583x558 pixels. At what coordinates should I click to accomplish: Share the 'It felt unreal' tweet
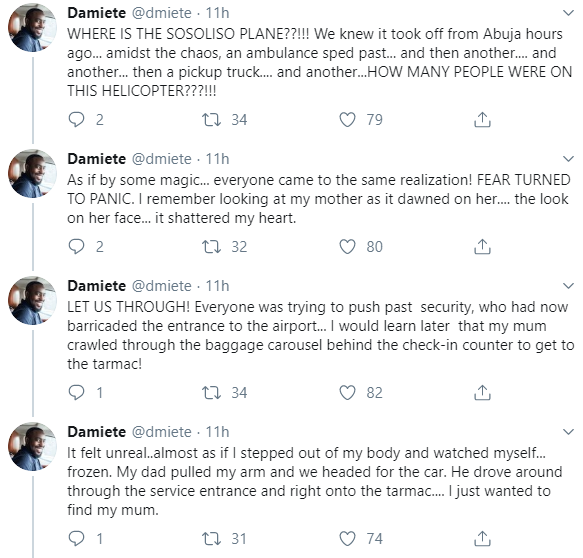tap(482, 539)
